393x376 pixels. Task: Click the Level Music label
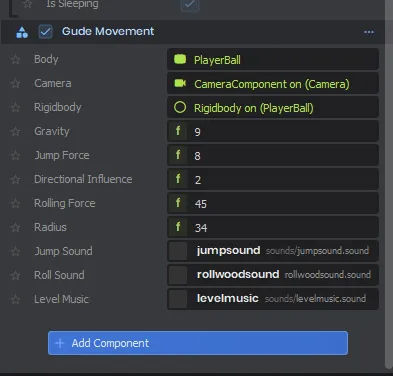click(61, 299)
